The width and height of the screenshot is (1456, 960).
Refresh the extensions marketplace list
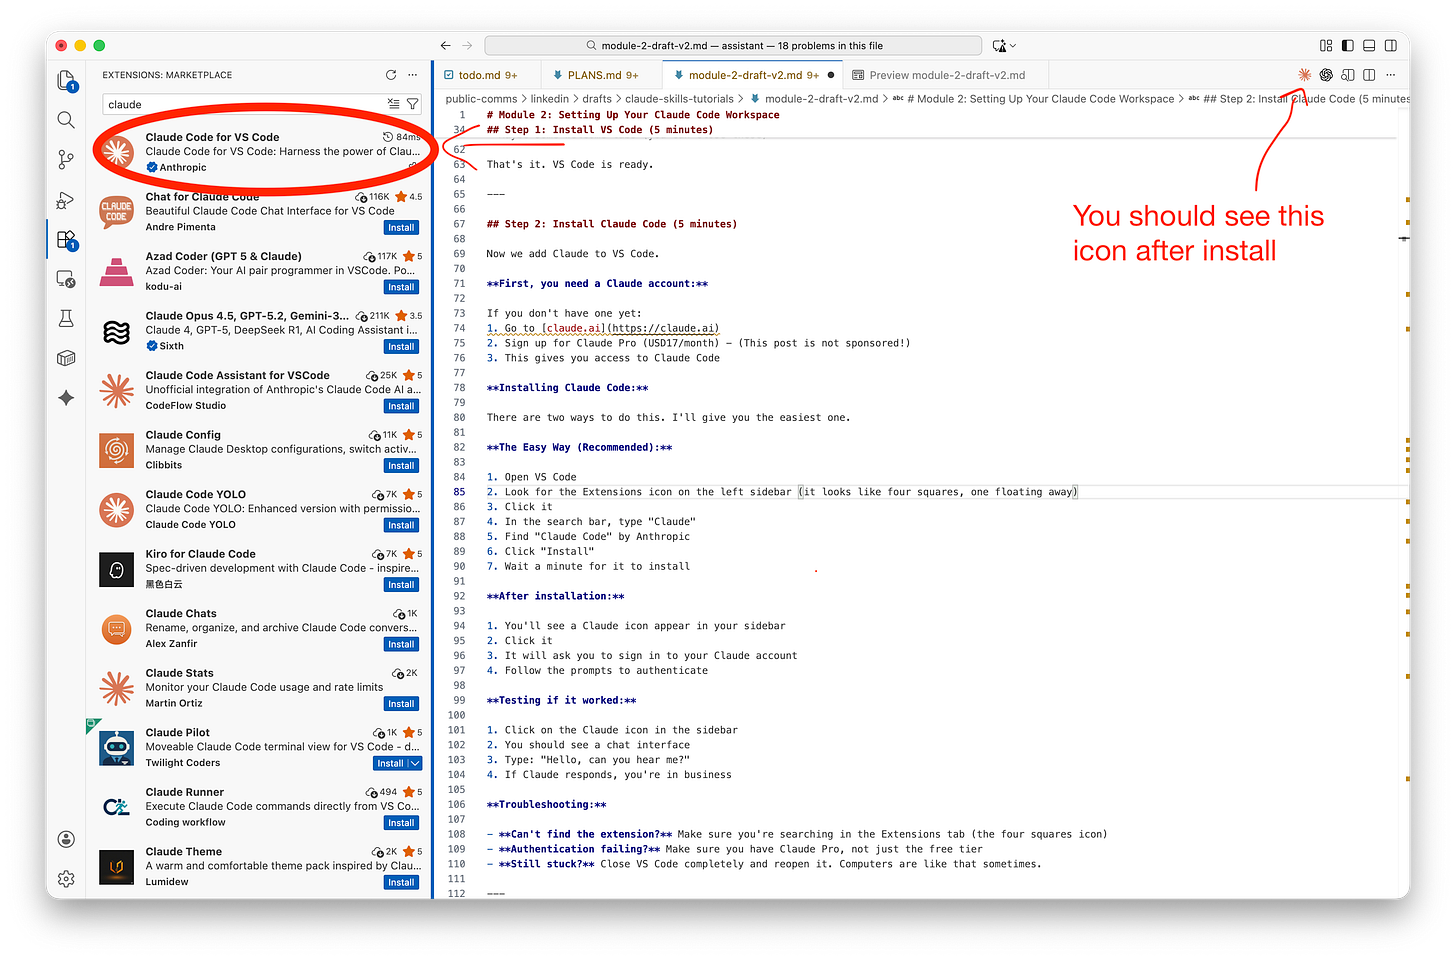pos(391,75)
